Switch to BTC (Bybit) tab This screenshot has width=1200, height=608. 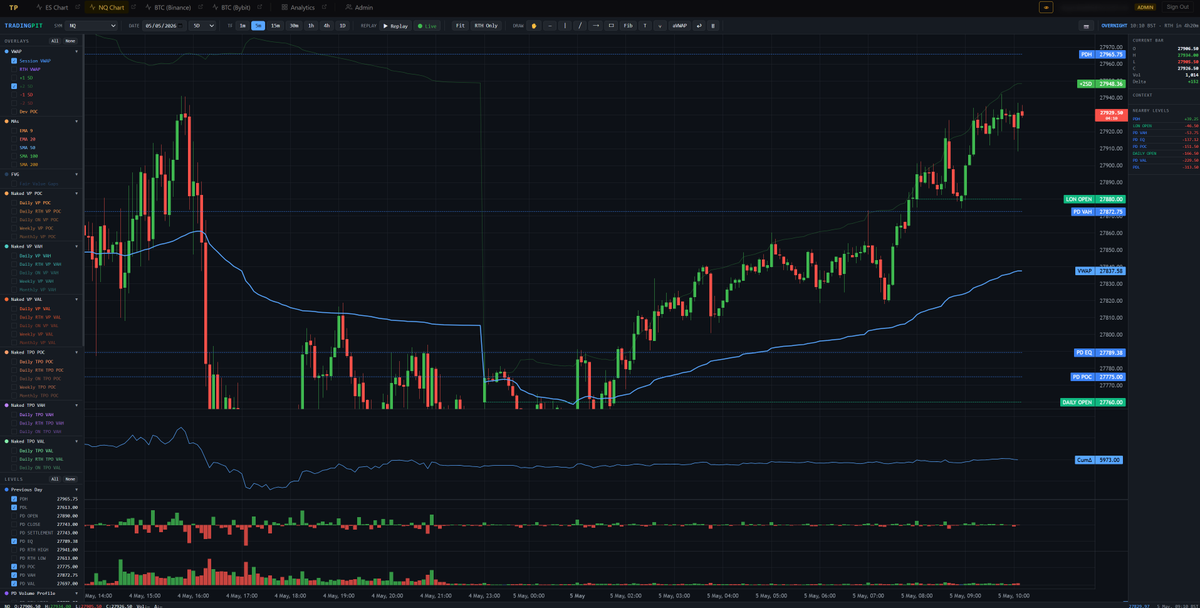(x=231, y=7)
